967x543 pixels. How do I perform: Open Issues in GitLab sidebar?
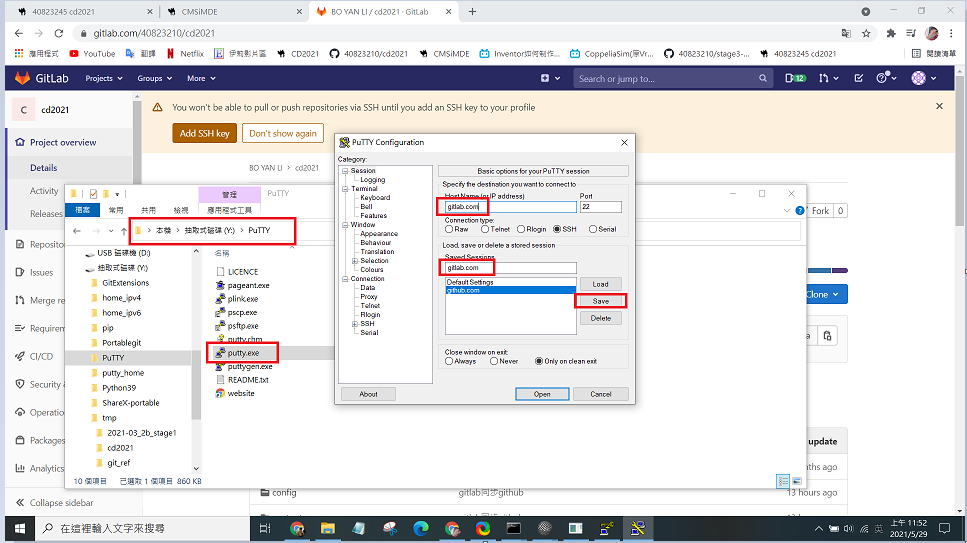tap(40, 272)
